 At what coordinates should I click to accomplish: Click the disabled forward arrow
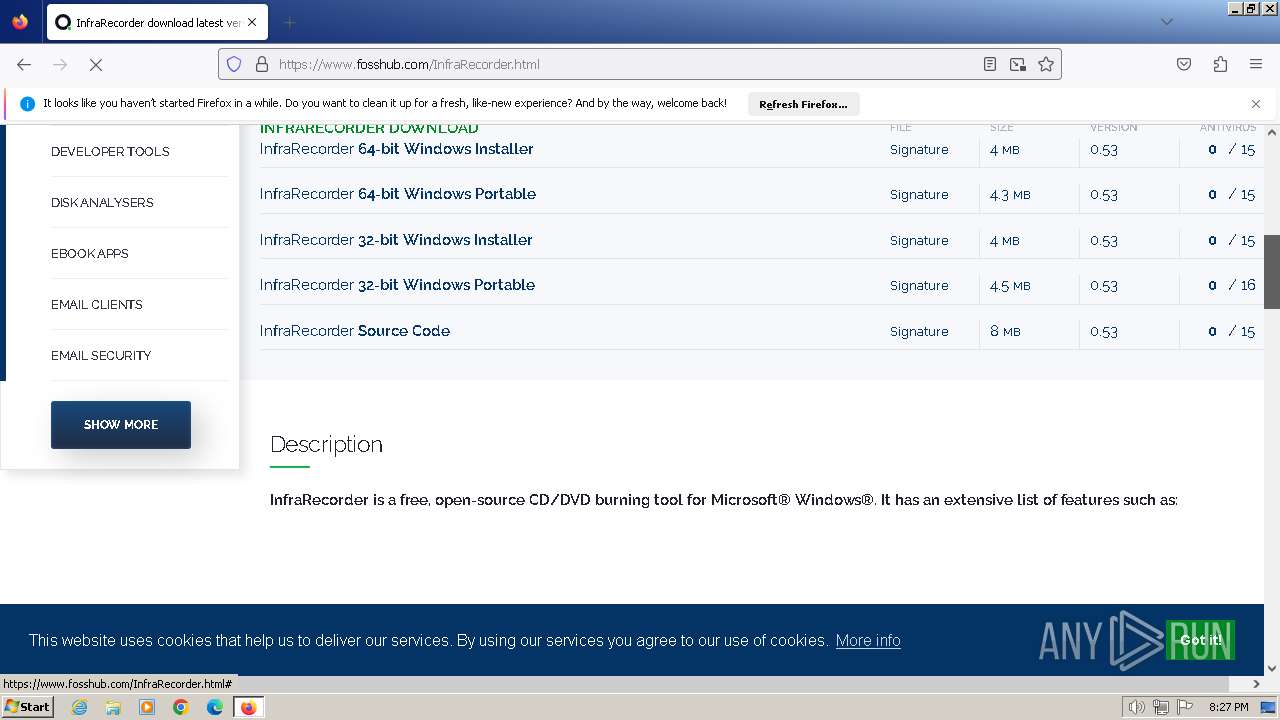tap(60, 64)
